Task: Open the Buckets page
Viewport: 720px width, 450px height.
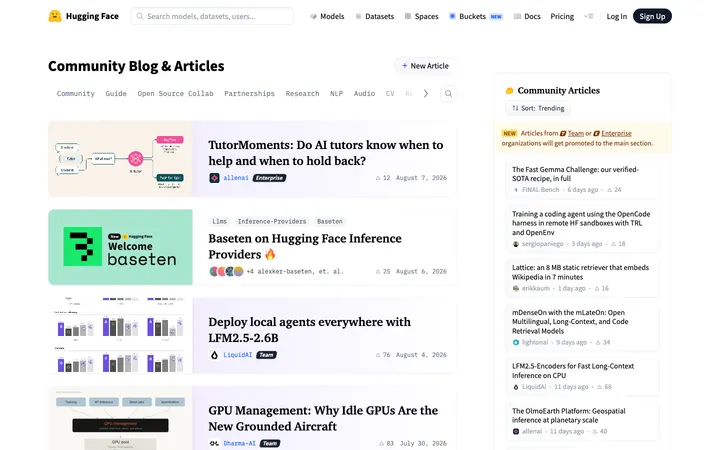Action: 475,16
